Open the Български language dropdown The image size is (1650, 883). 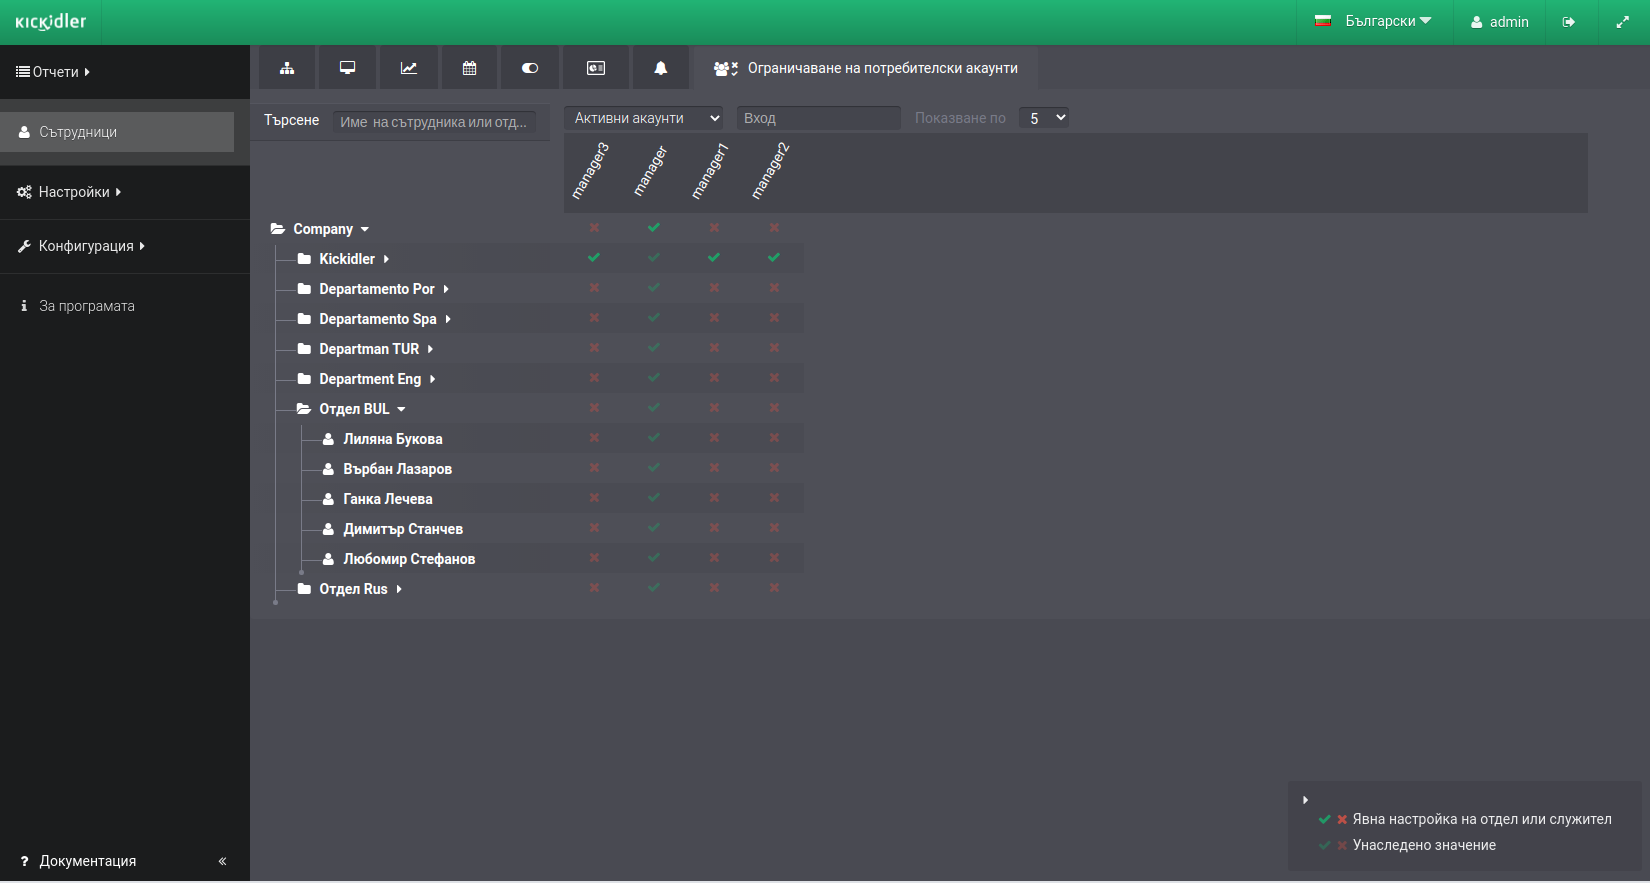pyautogui.click(x=1374, y=21)
